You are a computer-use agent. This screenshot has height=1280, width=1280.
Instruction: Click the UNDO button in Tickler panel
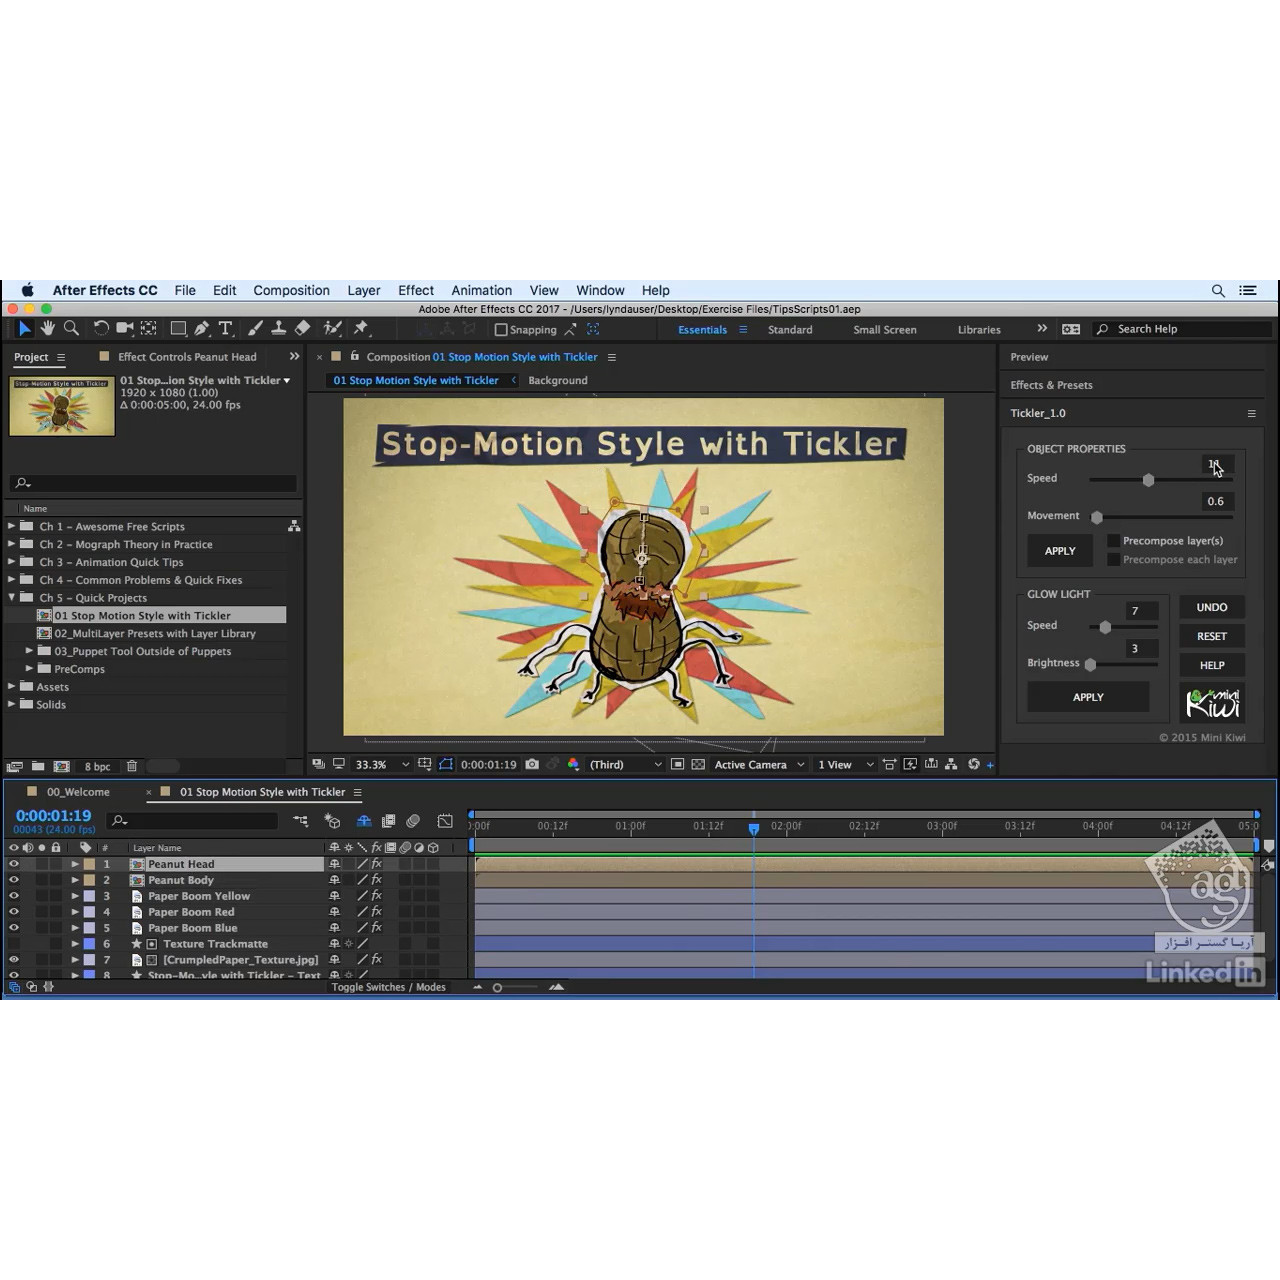pyautogui.click(x=1212, y=607)
